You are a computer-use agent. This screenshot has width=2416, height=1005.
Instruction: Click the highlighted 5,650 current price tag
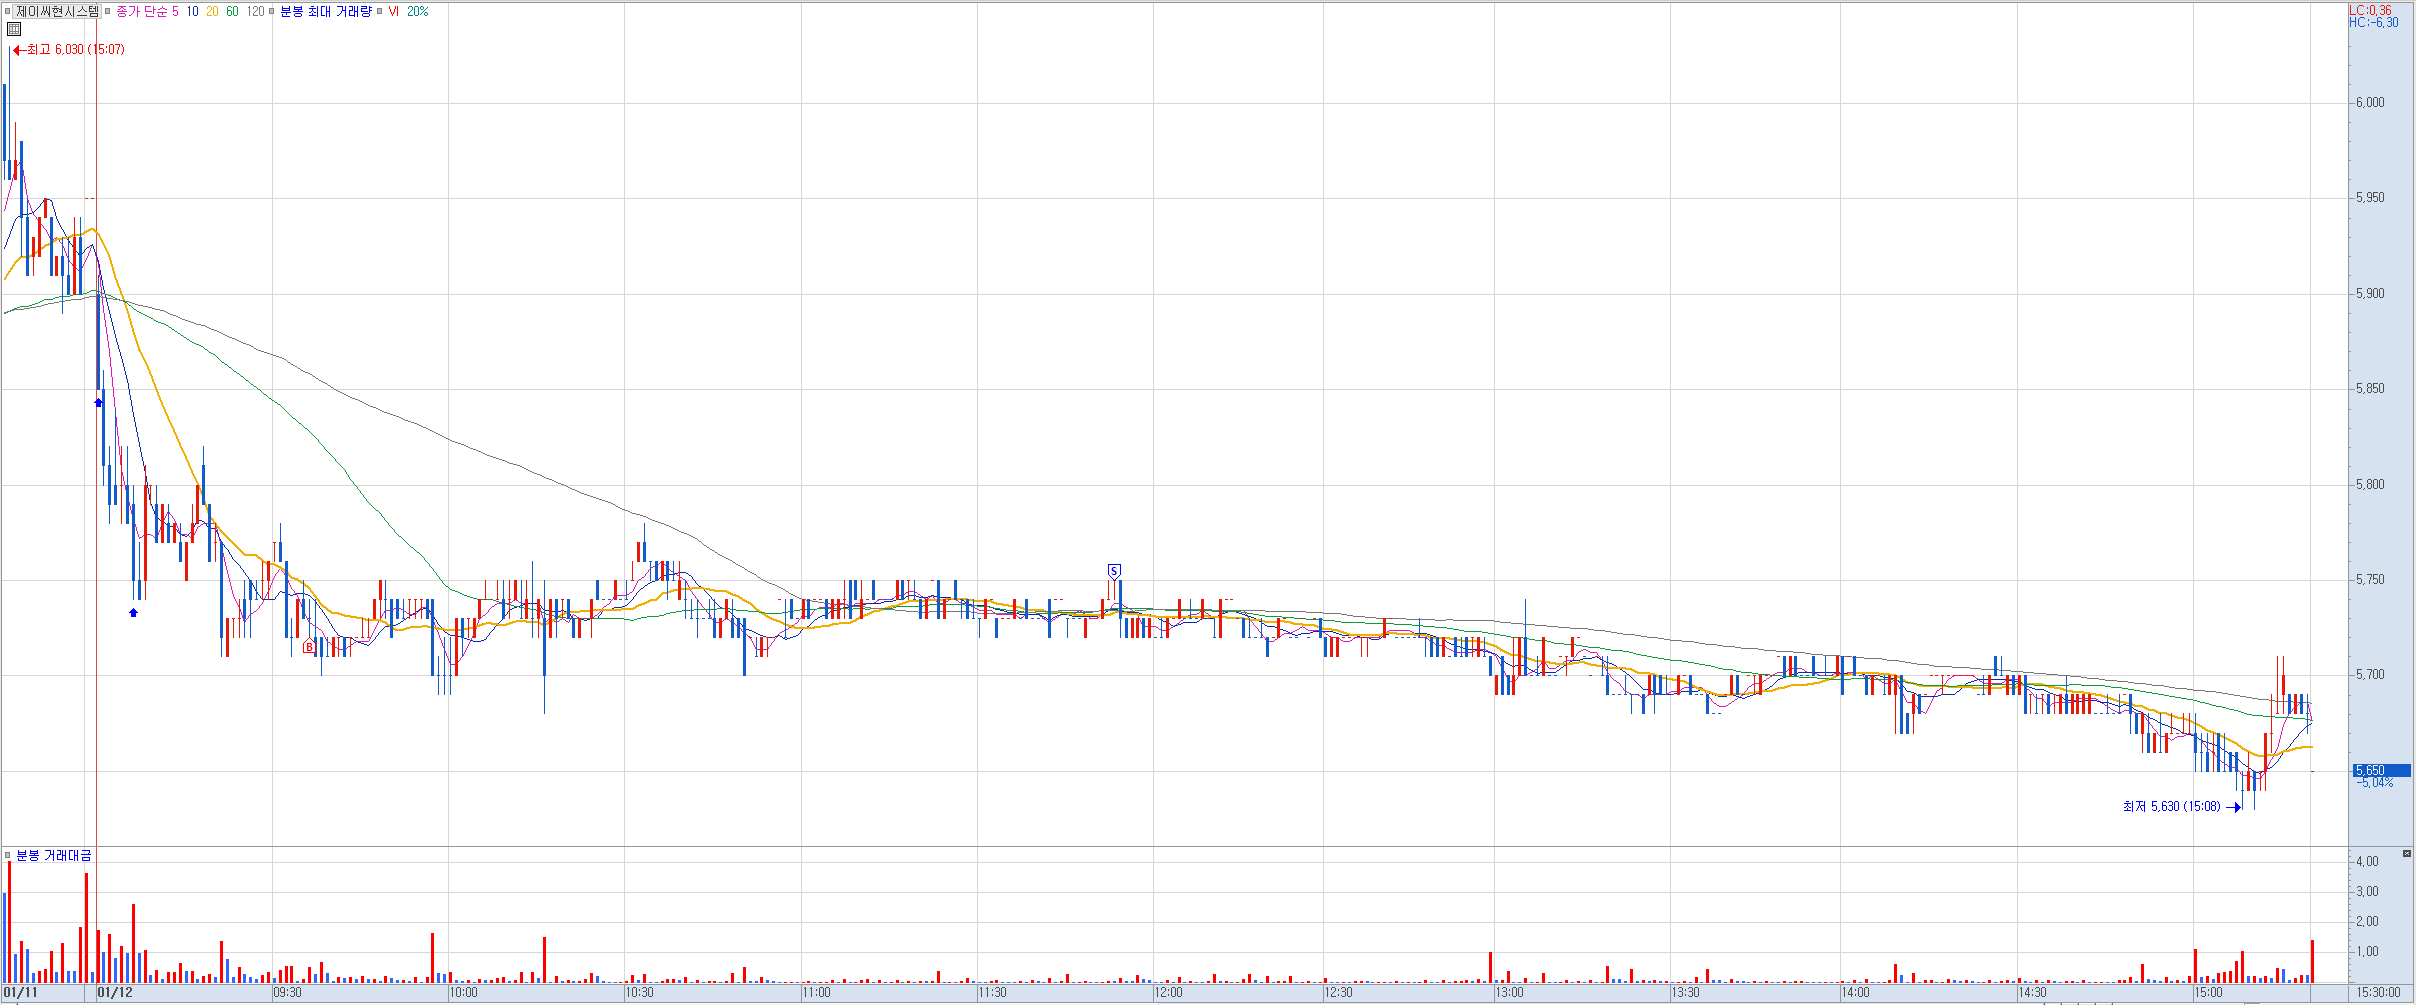(2382, 771)
